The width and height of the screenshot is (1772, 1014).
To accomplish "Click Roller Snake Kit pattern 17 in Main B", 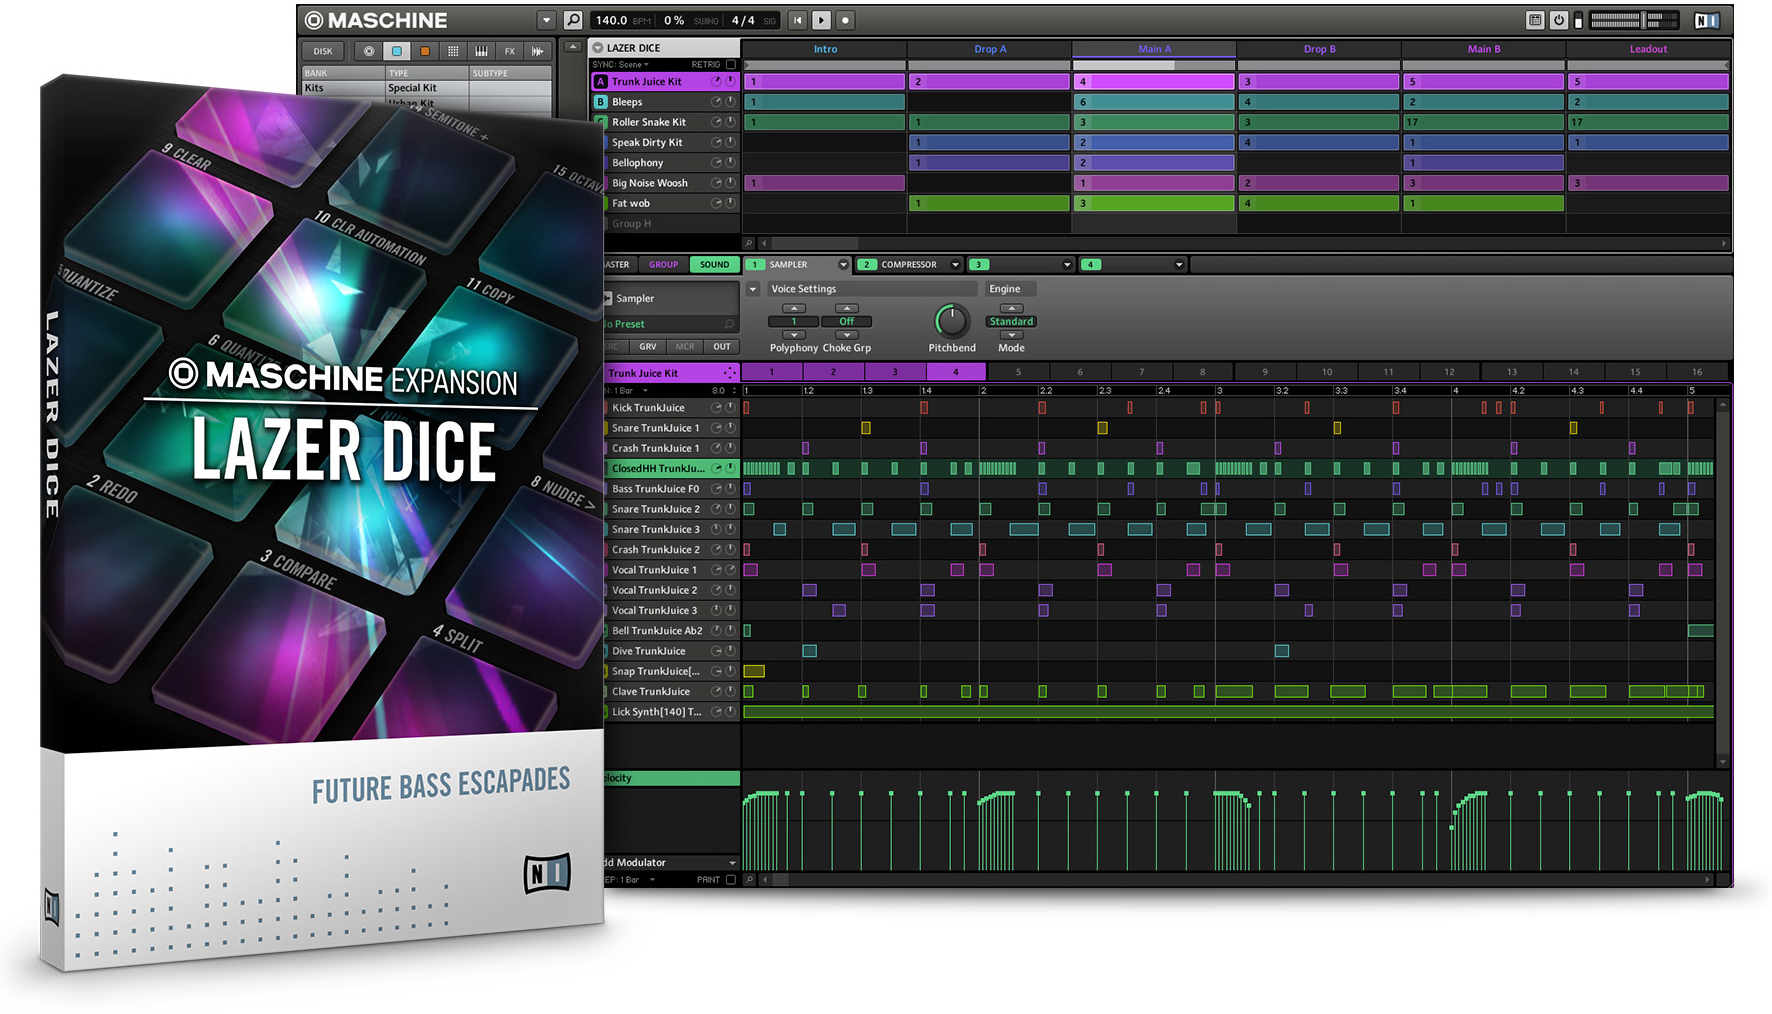I will 1483,122.
